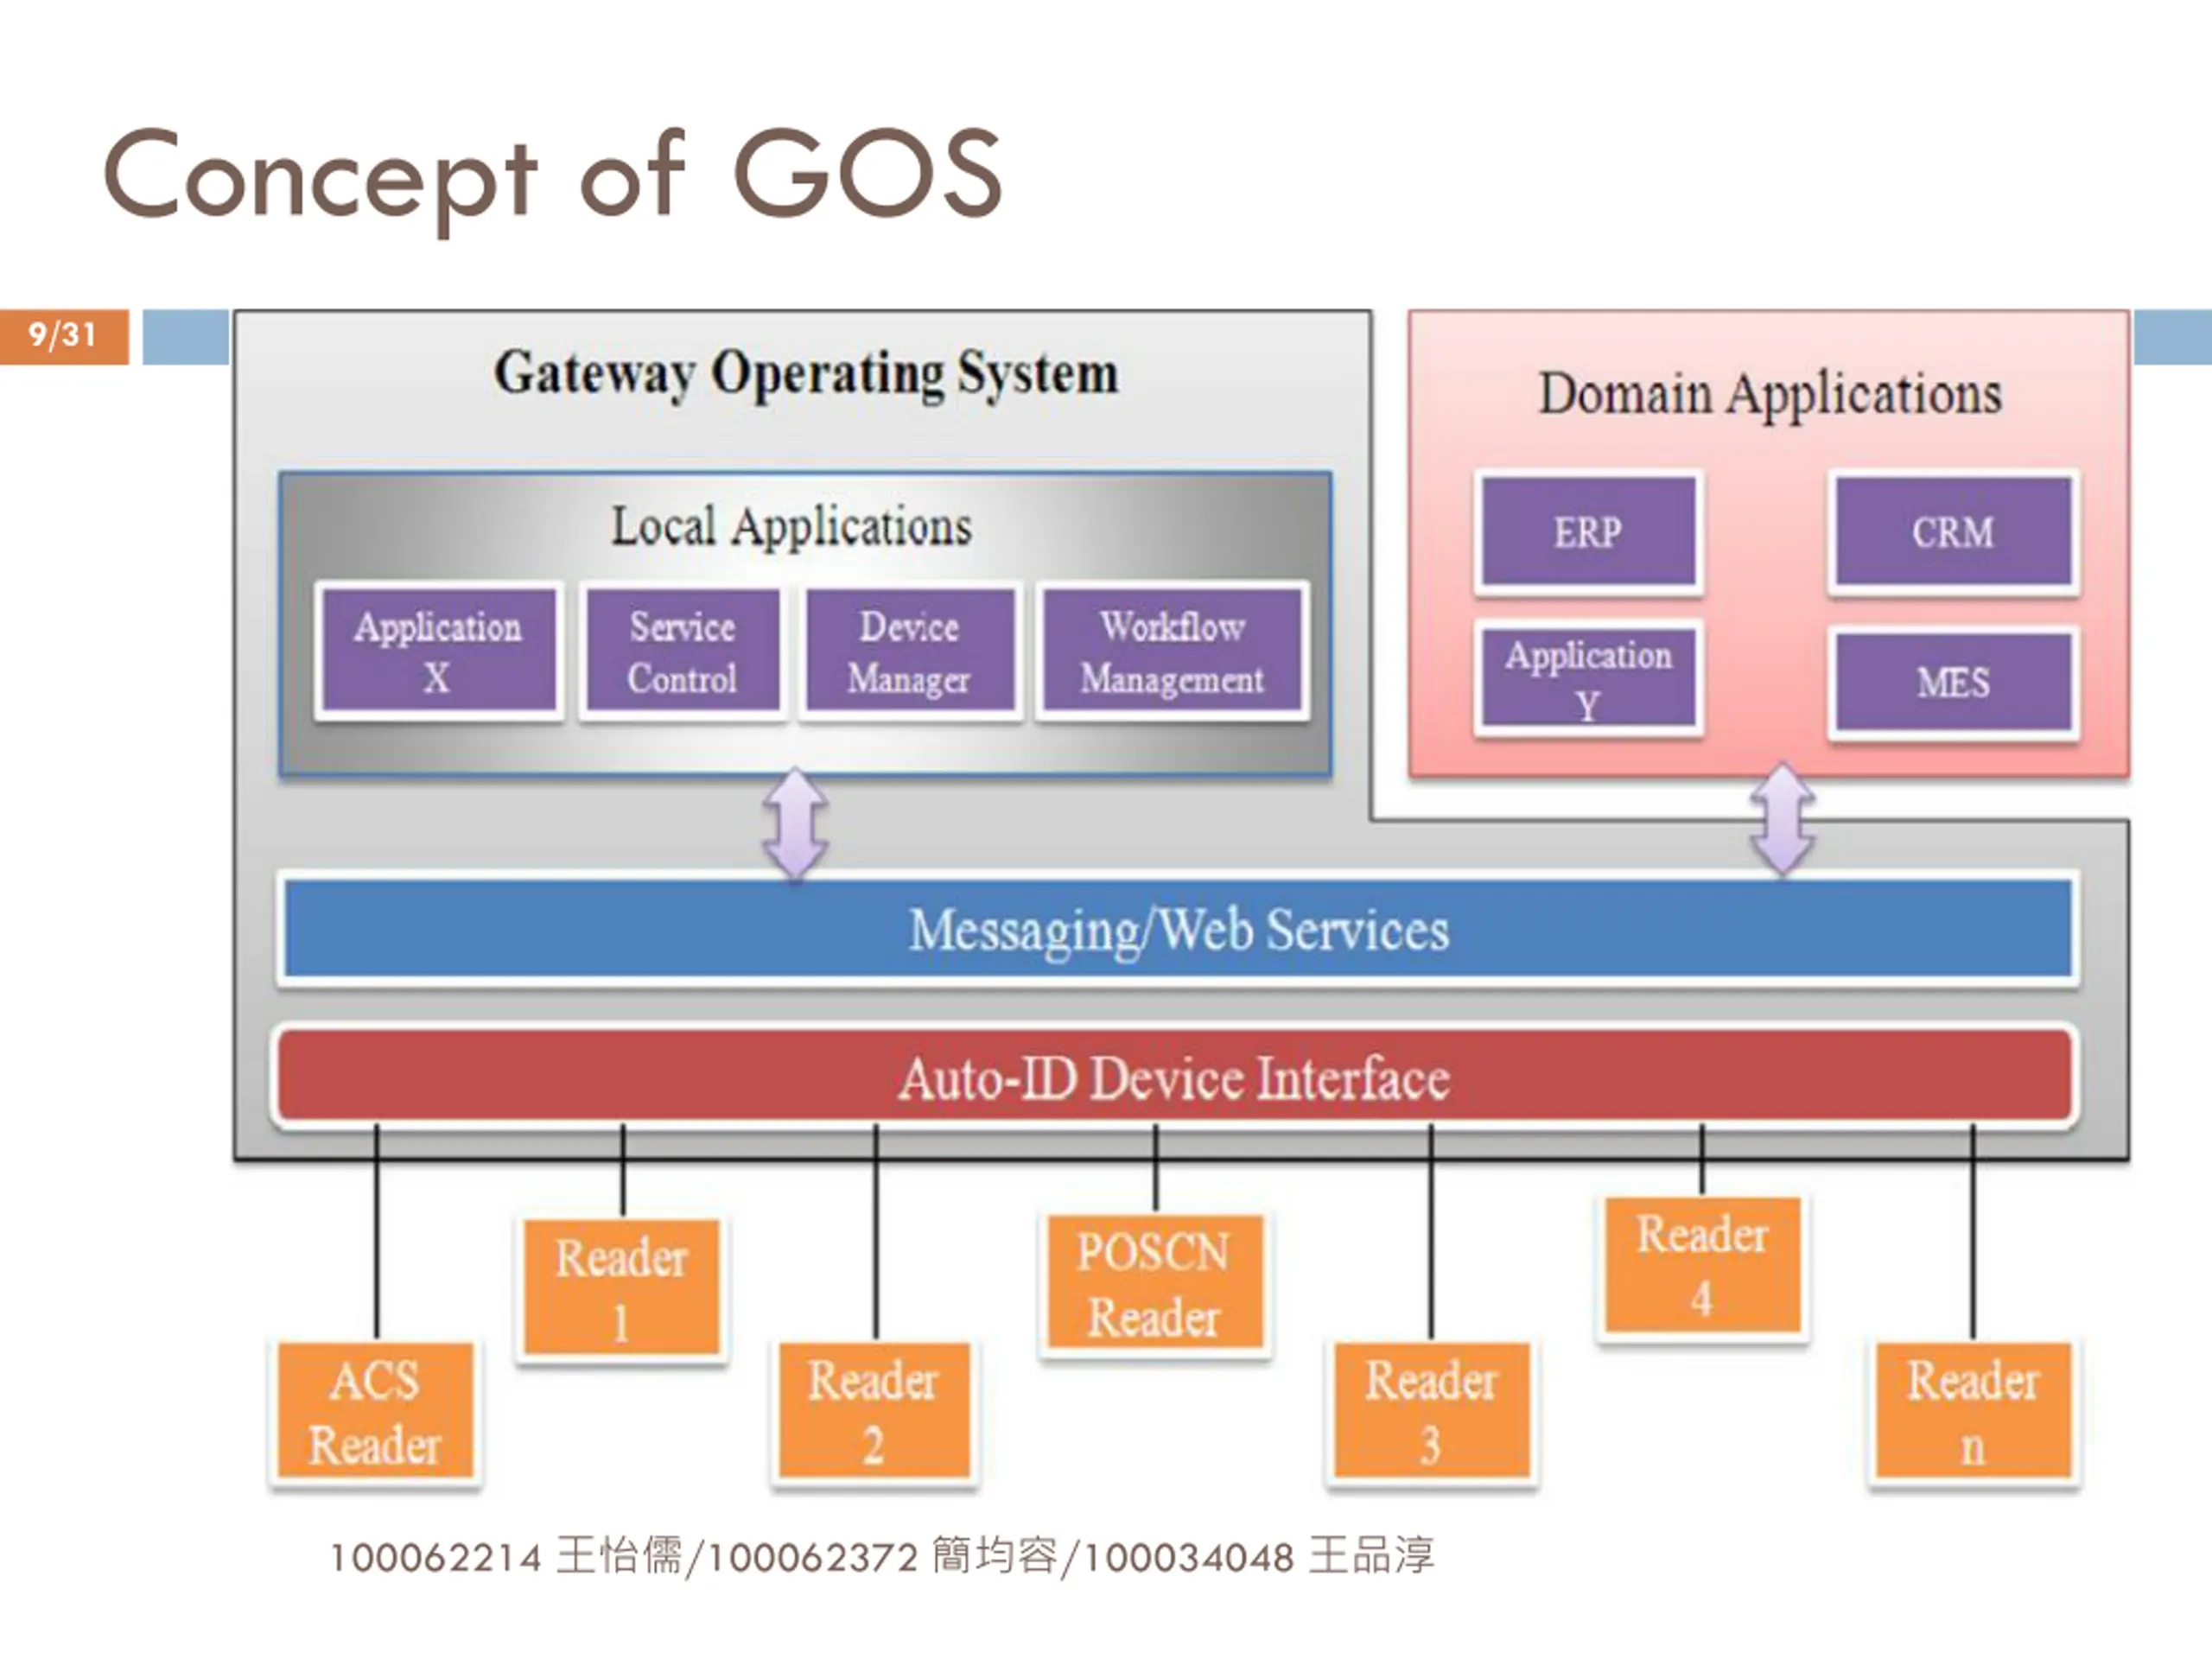
Task: Click the Application X box
Action: coord(438,651)
